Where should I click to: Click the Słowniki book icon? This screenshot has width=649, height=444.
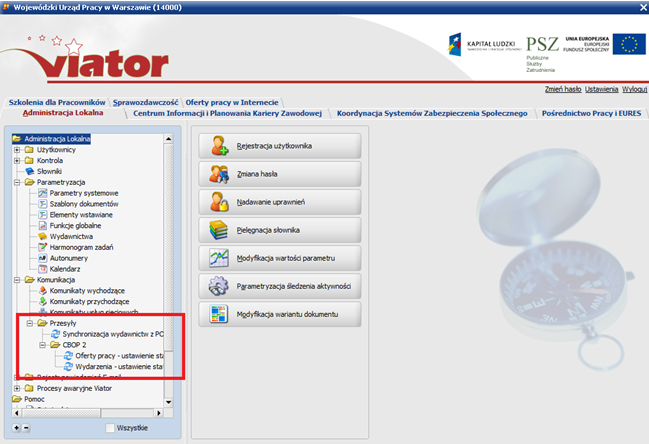30,171
